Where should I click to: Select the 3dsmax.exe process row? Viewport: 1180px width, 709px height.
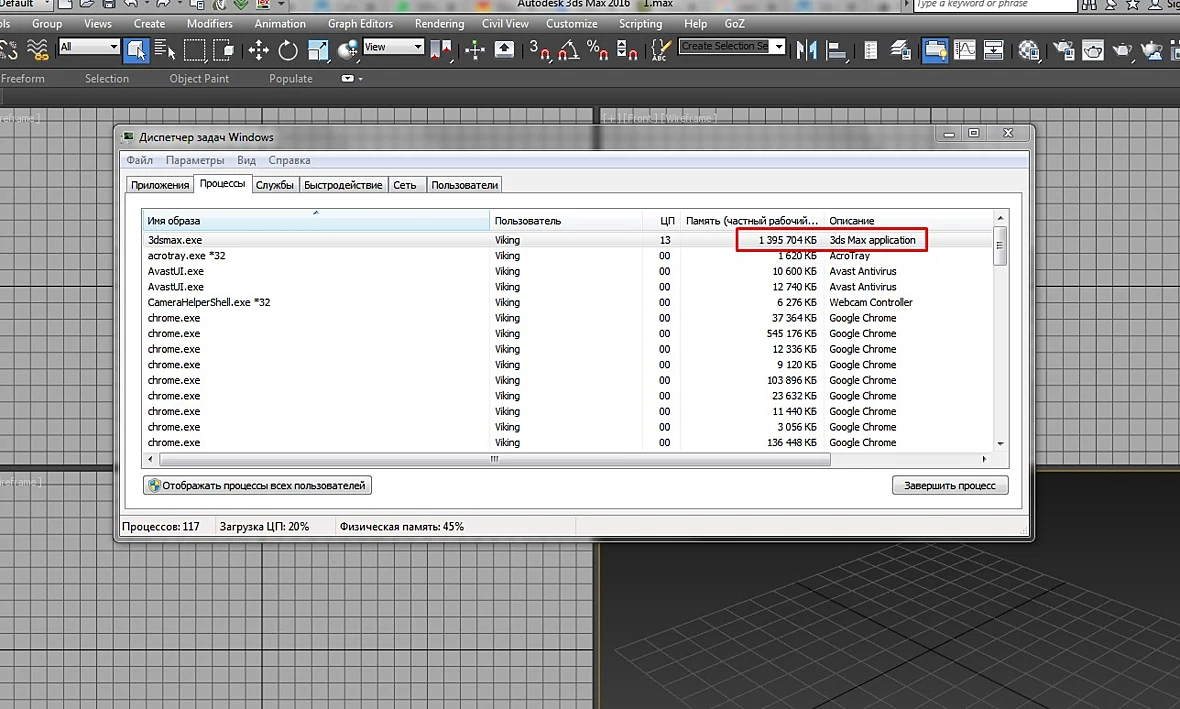pos(568,240)
